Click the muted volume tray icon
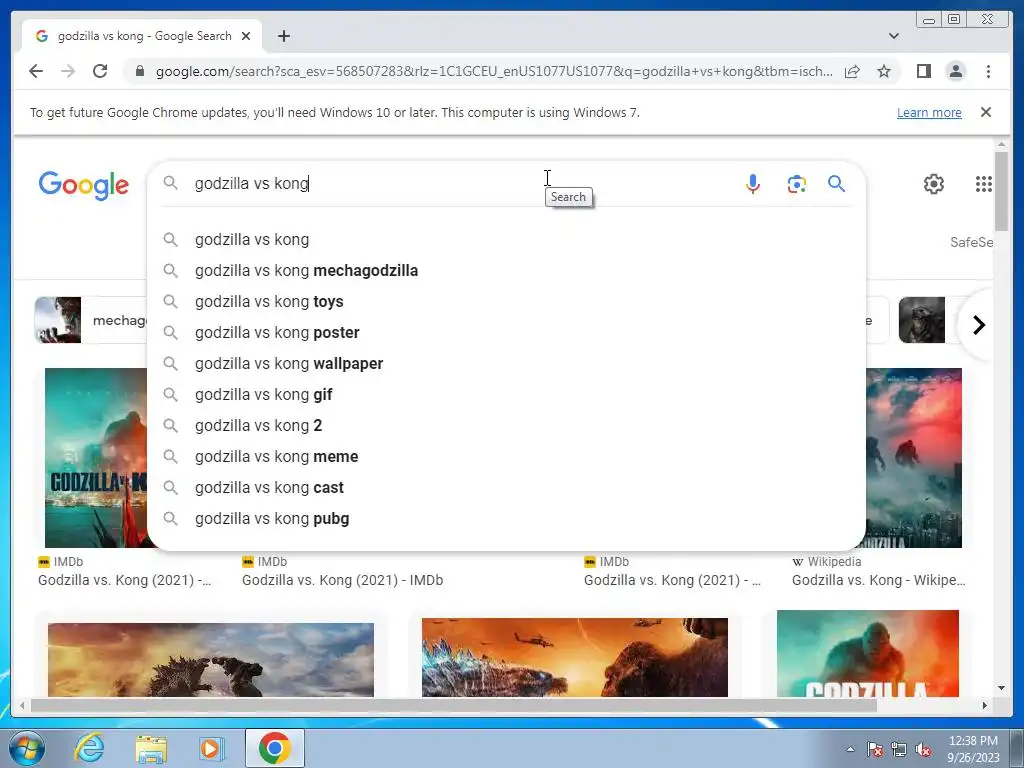Image resolution: width=1024 pixels, height=768 pixels. 923,749
